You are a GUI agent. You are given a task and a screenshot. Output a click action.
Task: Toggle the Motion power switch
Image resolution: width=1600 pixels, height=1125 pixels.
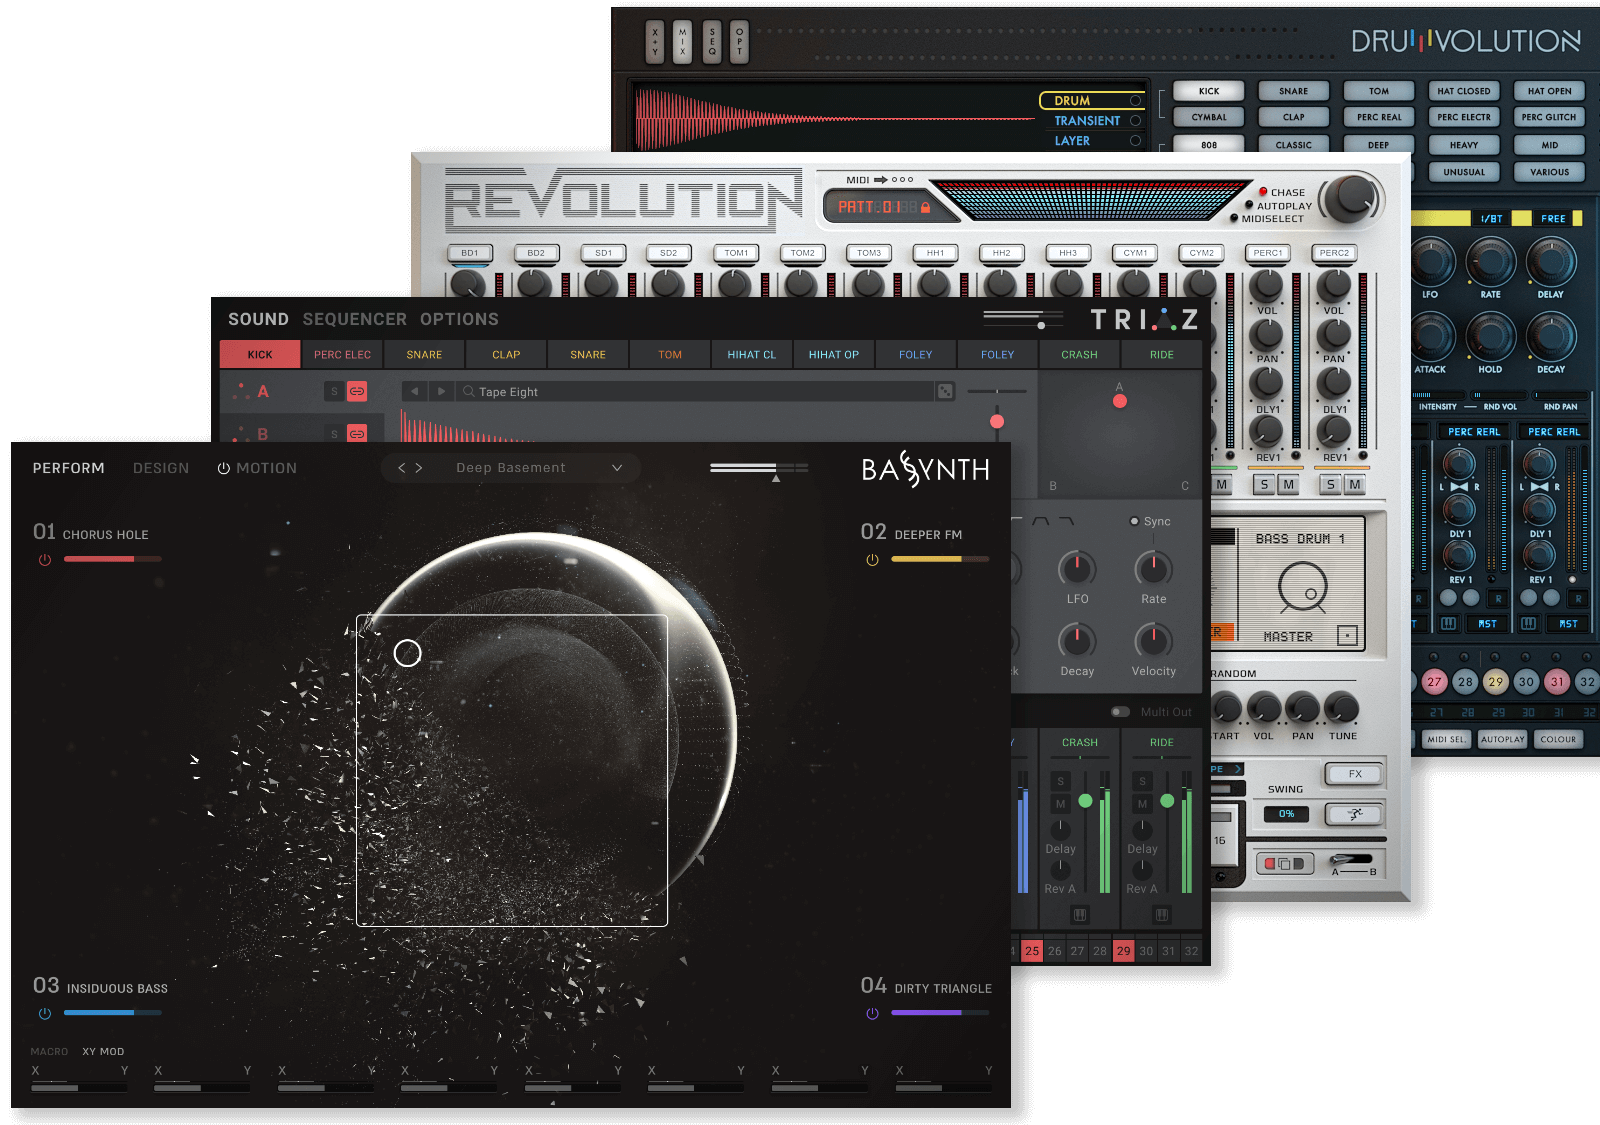point(224,468)
